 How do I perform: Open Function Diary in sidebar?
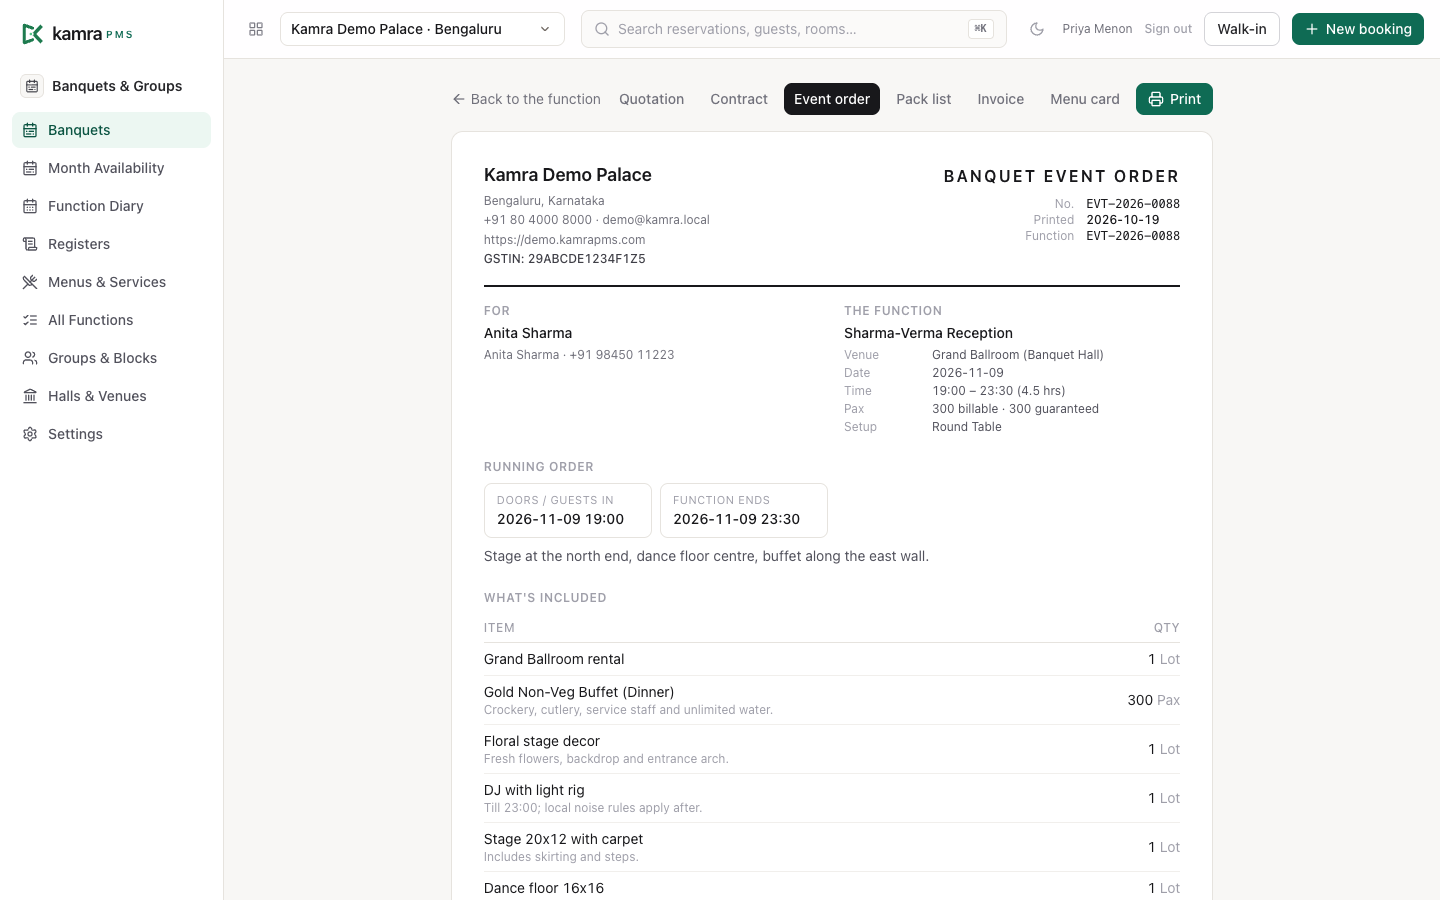tap(112, 206)
